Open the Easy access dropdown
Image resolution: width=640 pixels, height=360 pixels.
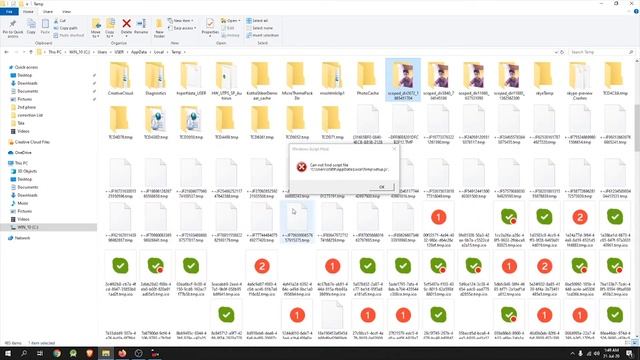pos(182,28)
